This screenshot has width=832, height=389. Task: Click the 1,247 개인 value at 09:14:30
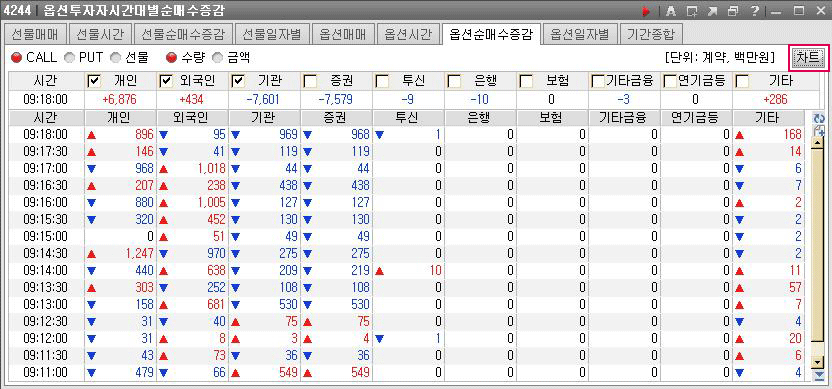[140, 254]
